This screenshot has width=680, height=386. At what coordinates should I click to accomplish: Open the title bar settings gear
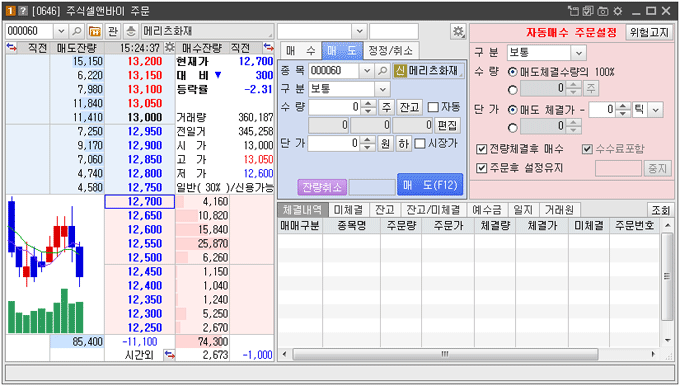click(618, 11)
